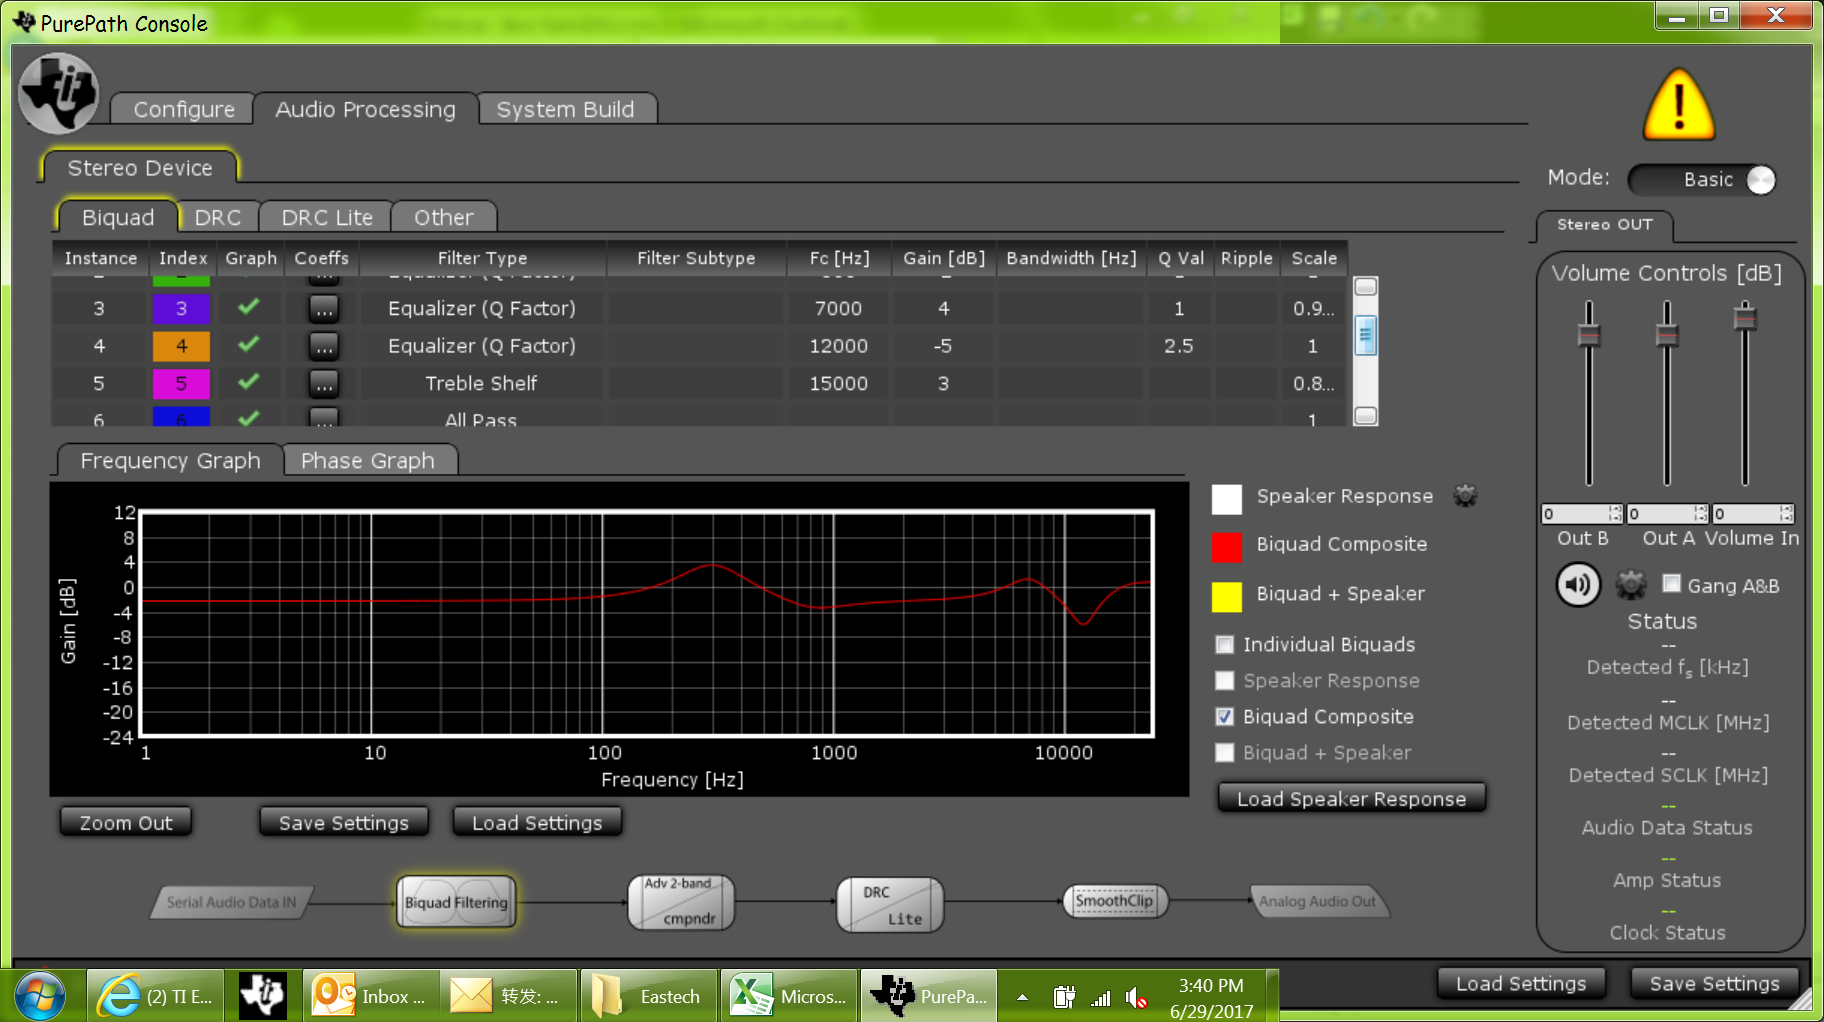The width and height of the screenshot is (1824, 1022).
Task: Switch to Audio Processing tab
Action: click(365, 109)
